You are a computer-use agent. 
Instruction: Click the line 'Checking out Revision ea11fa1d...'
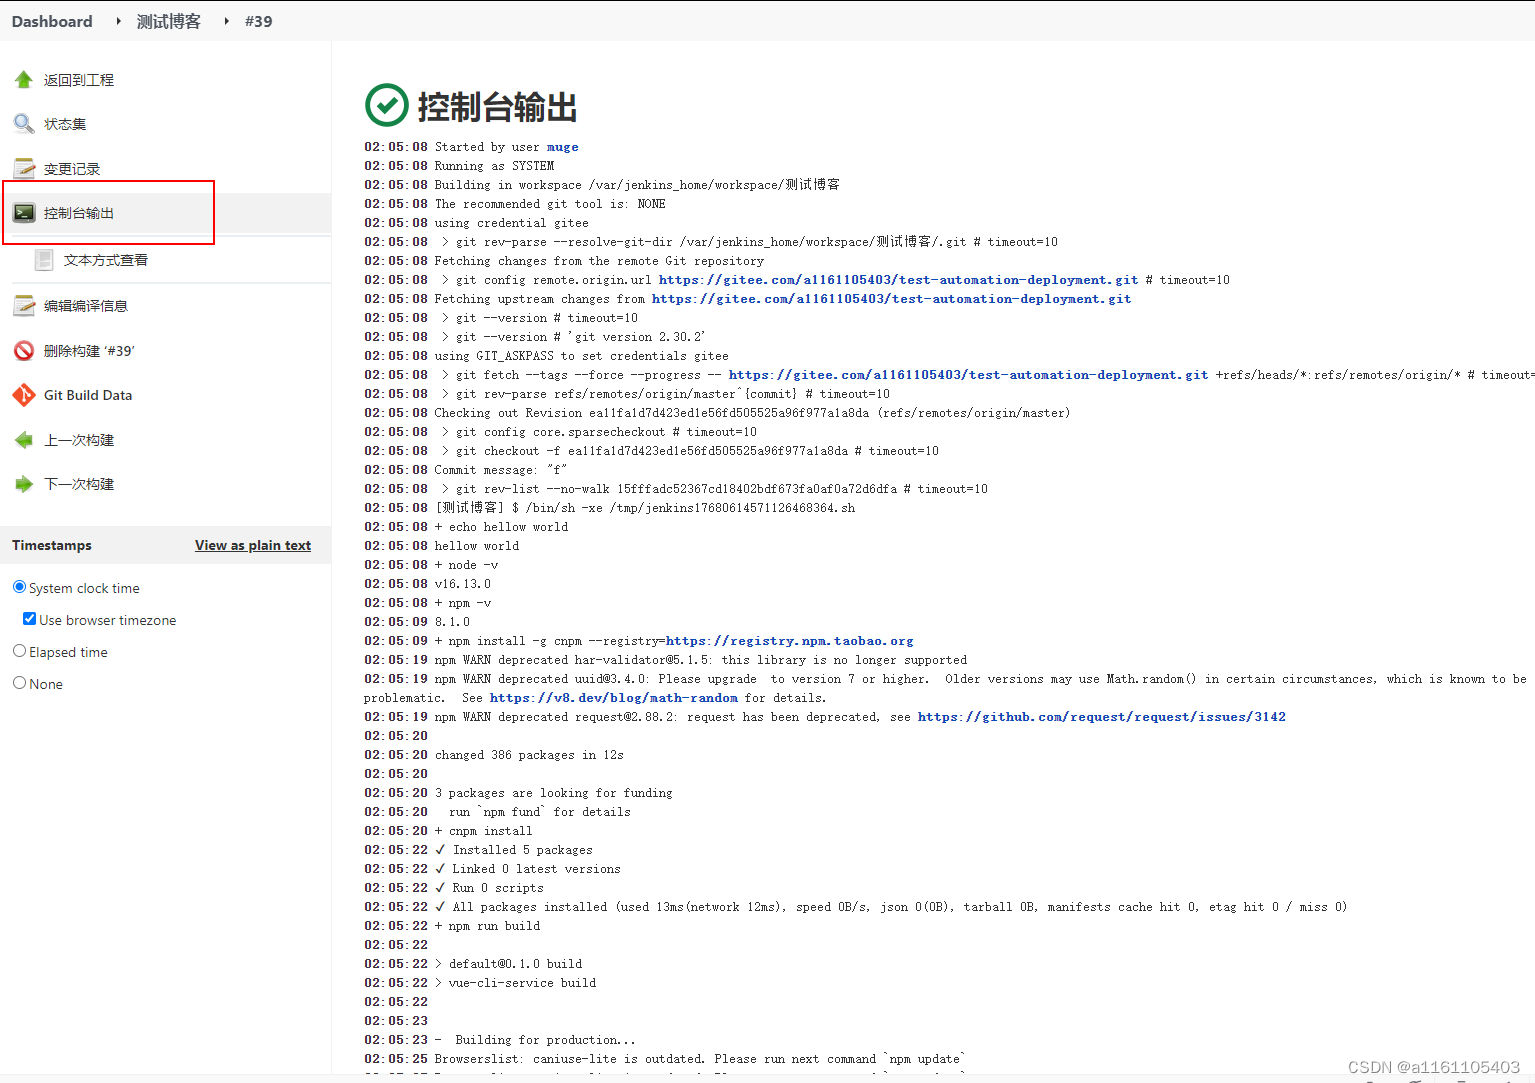point(752,413)
